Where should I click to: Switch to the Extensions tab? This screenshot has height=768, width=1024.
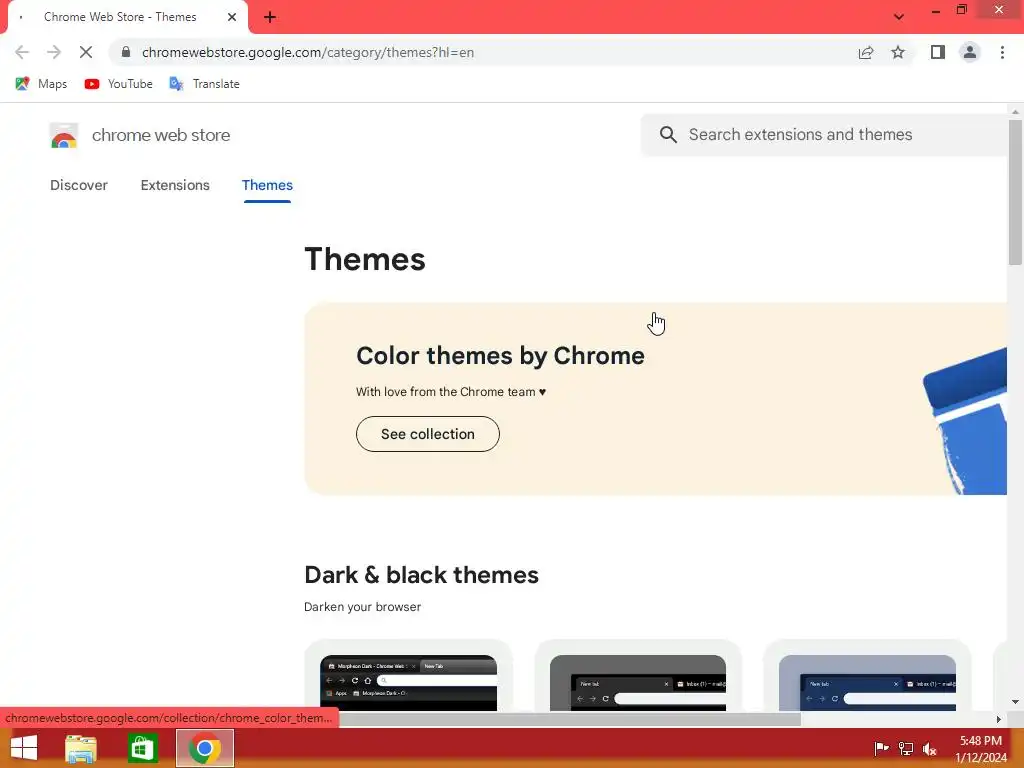[x=175, y=185]
